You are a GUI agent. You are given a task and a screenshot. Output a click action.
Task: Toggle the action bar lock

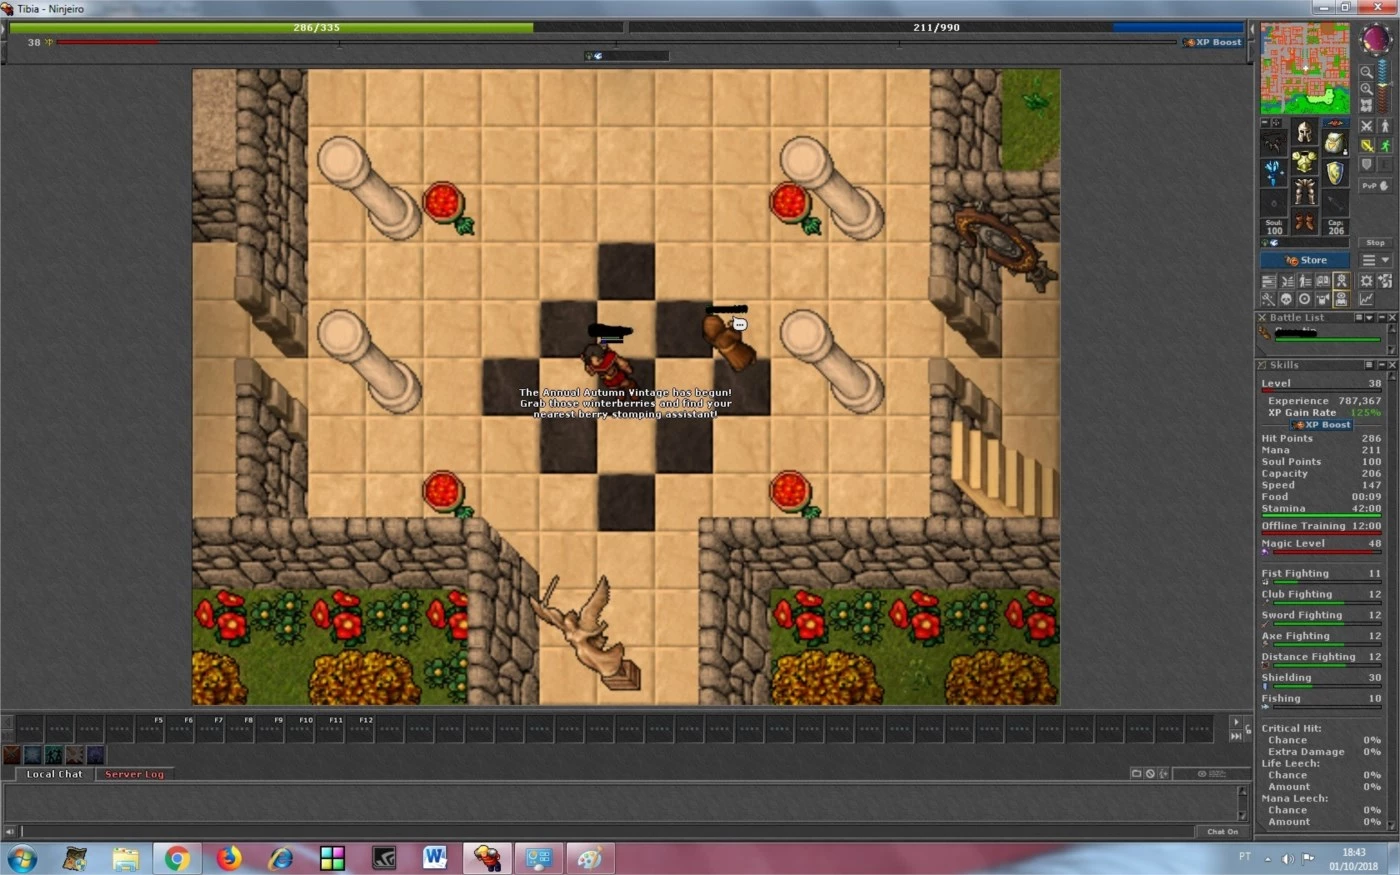1248,729
